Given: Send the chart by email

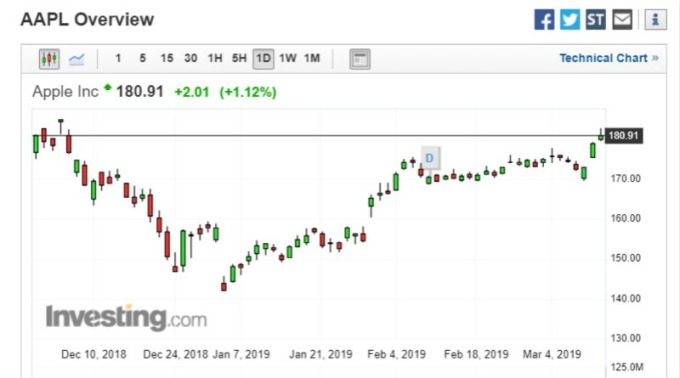Looking at the screenshot, I should pos(622,20).
